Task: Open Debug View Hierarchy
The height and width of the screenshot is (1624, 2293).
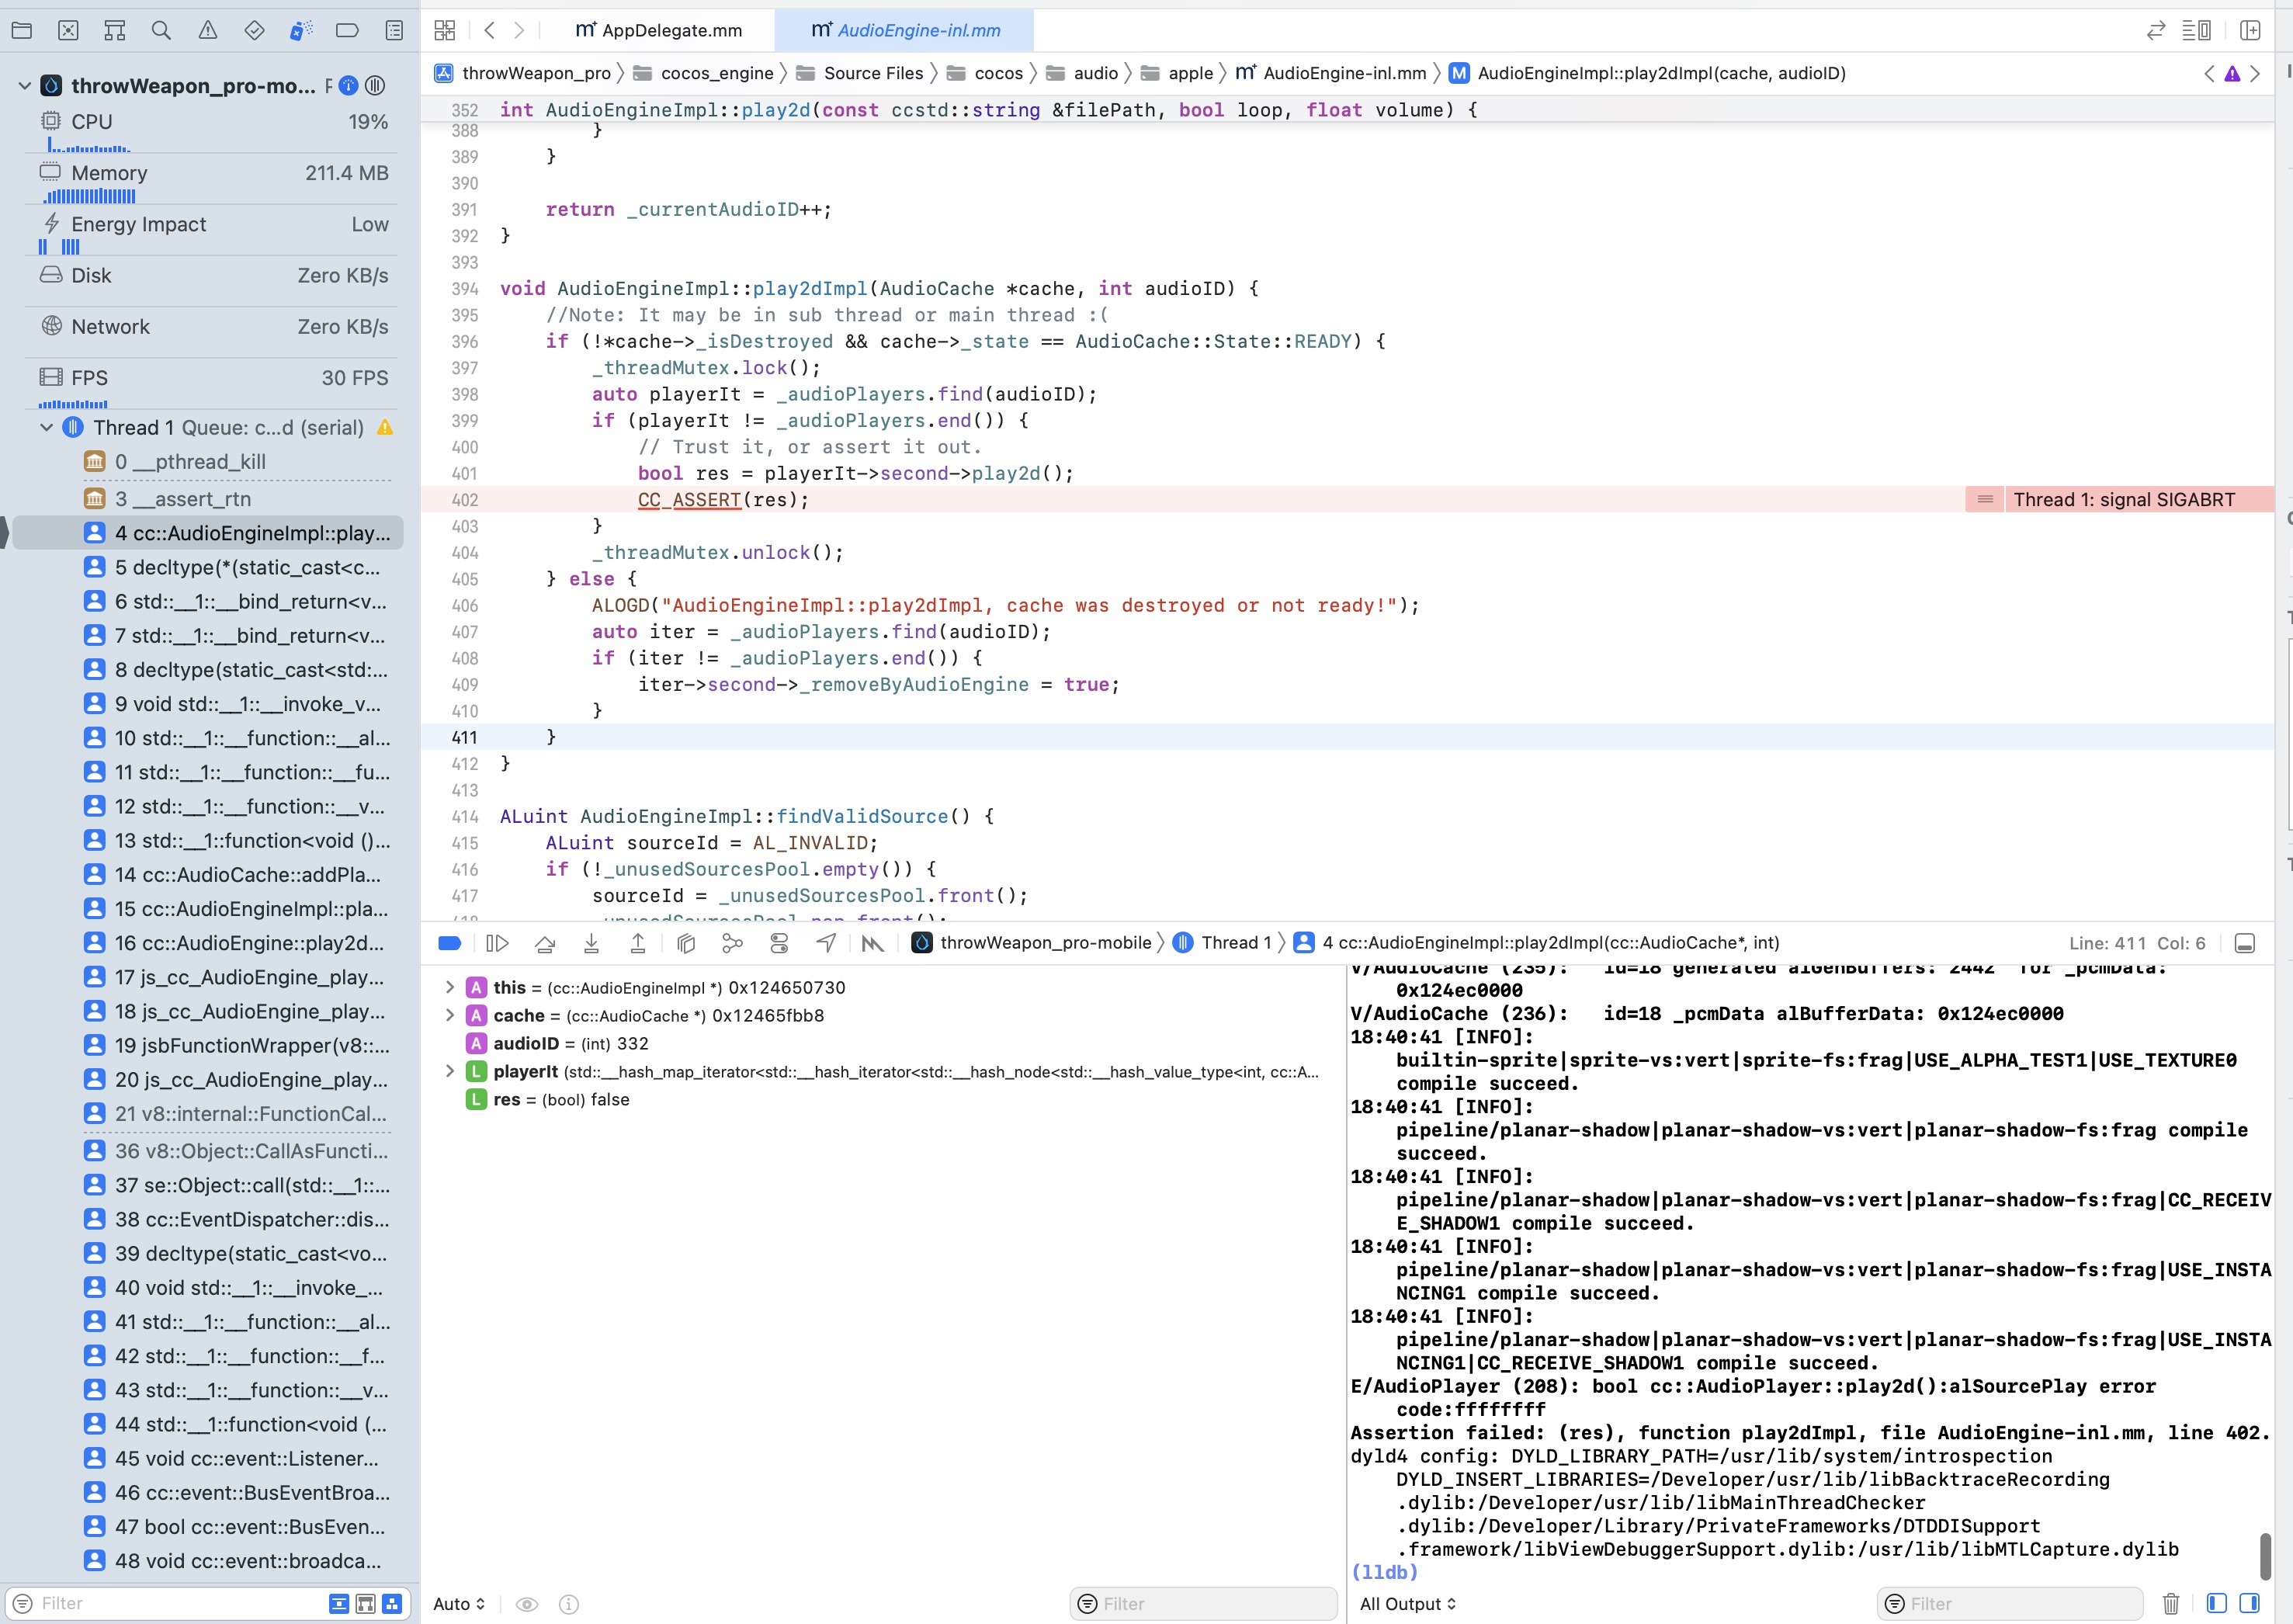Action: 686,943
